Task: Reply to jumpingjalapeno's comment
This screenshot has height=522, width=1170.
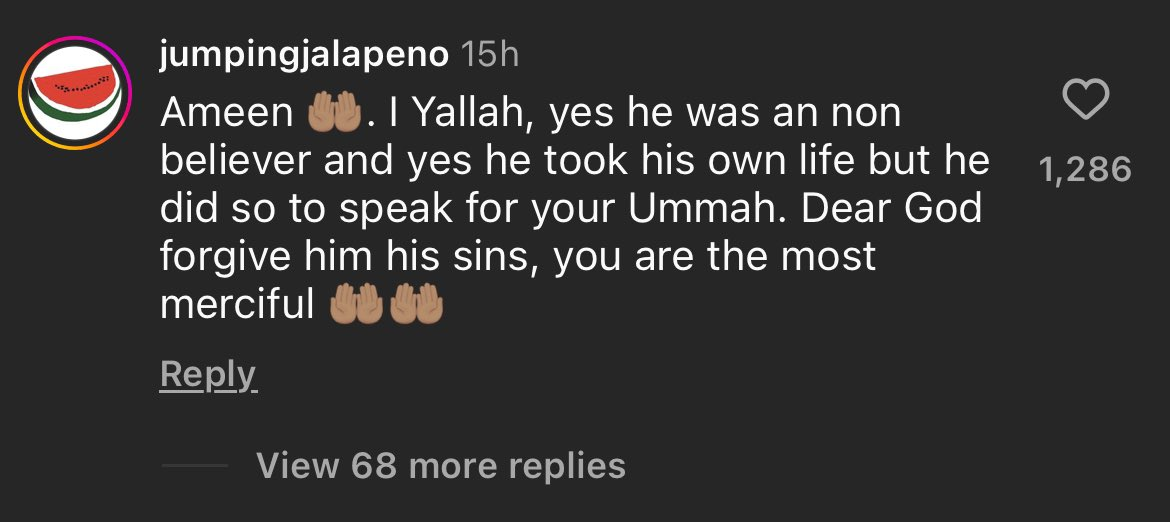Action: tap(208, 374)
